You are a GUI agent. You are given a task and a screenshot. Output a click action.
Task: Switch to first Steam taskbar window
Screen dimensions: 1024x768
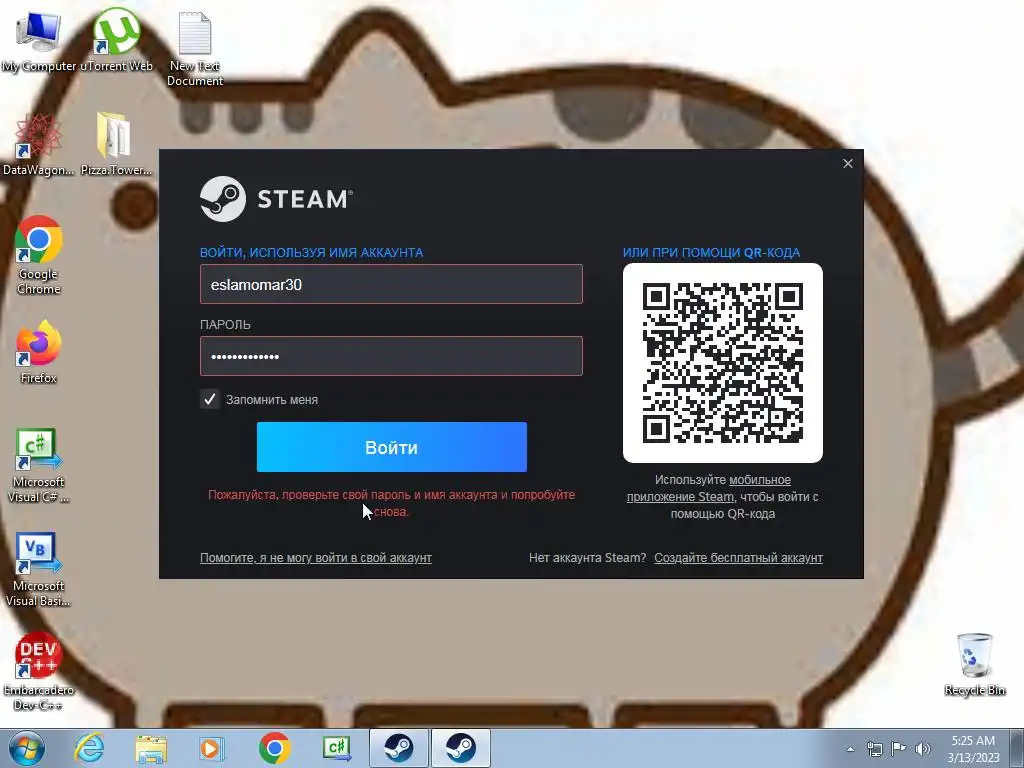(x=399, y=748)
